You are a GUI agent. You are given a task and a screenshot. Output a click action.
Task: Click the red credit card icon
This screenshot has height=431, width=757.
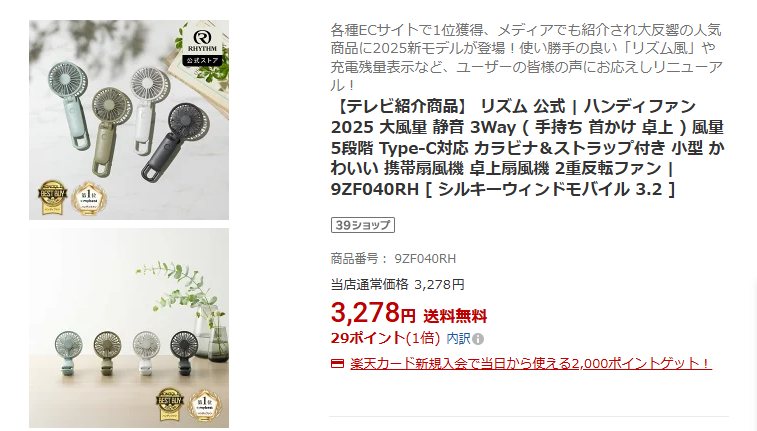(x=337, y=363)
